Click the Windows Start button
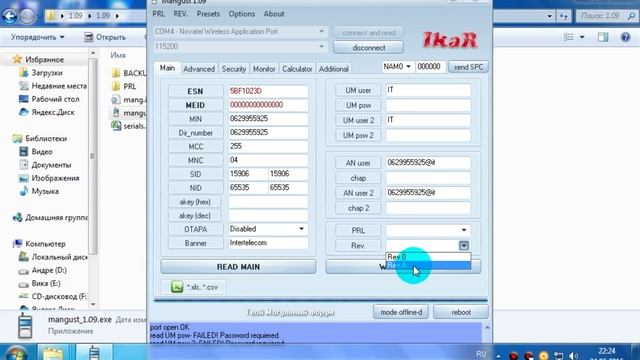The width and height of the screenshot is (640, 360). [16, 353]
